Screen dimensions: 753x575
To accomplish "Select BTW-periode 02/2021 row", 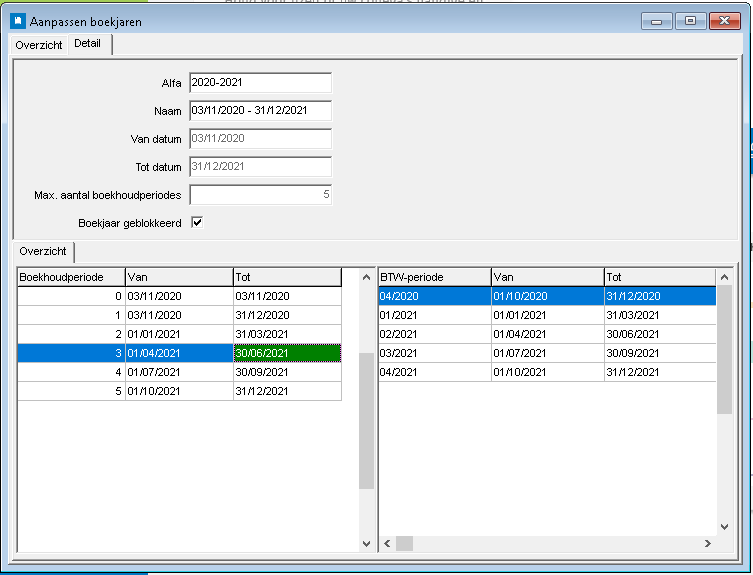I will [x=433, y=334].
